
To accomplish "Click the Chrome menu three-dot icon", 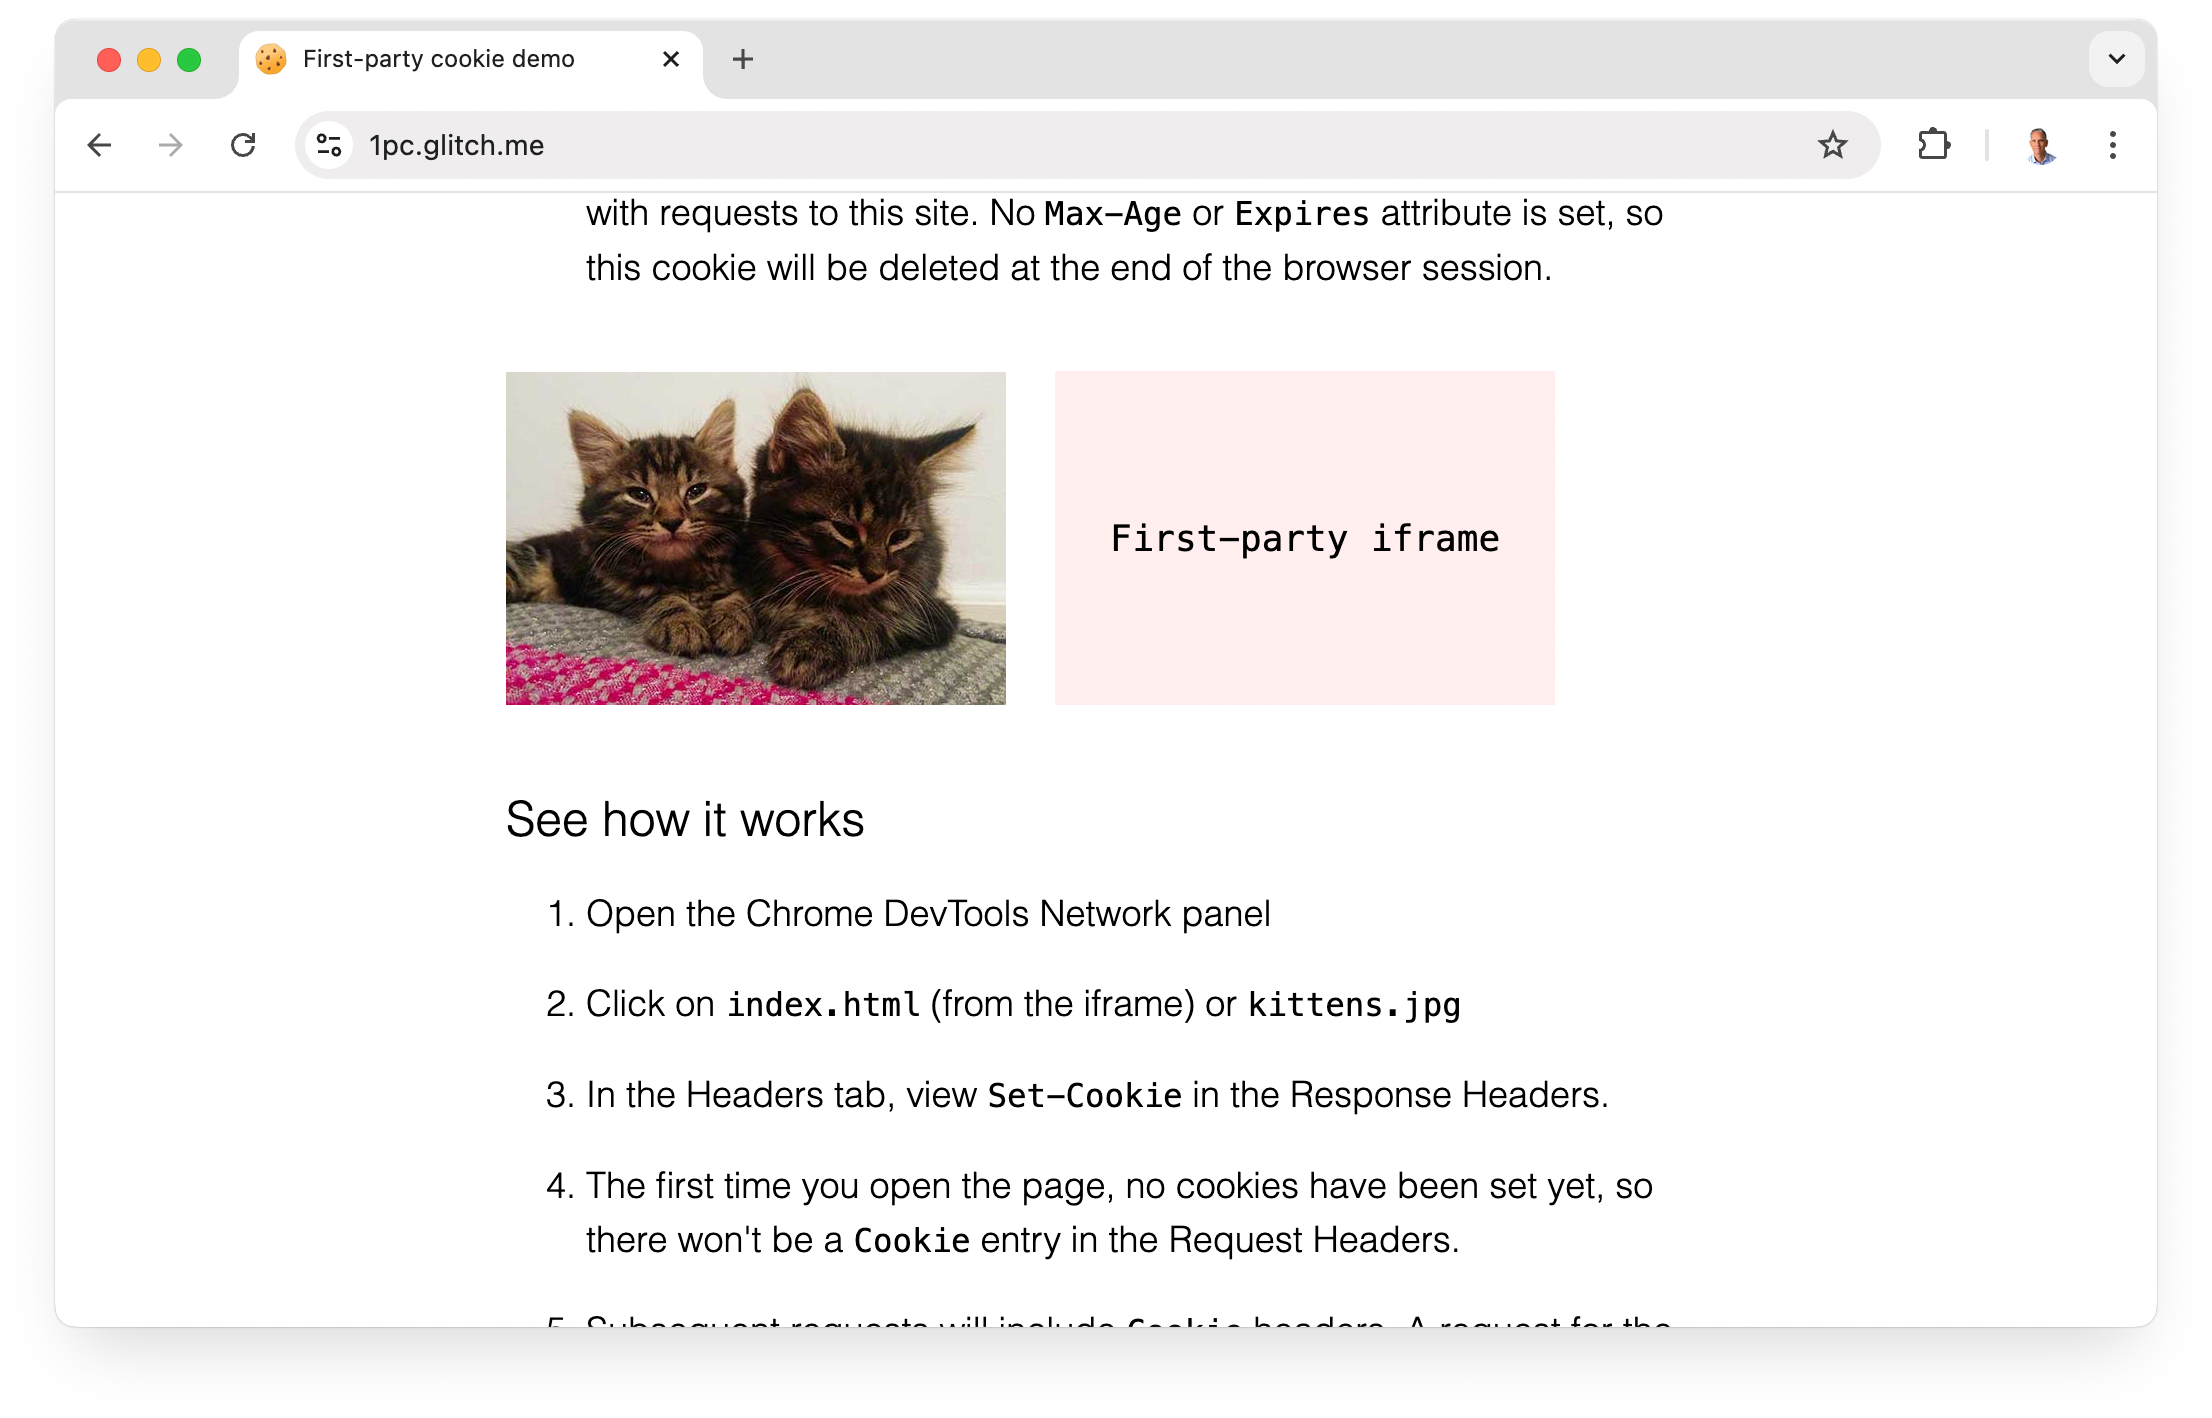I will tap(2112, 145).
